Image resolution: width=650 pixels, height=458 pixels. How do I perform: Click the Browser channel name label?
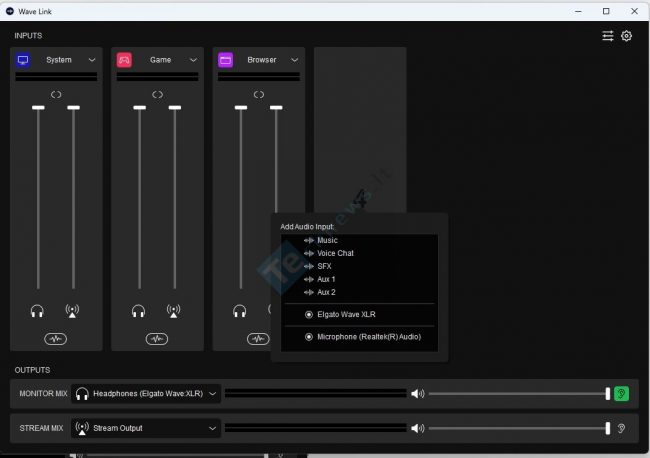click(262, 60)
